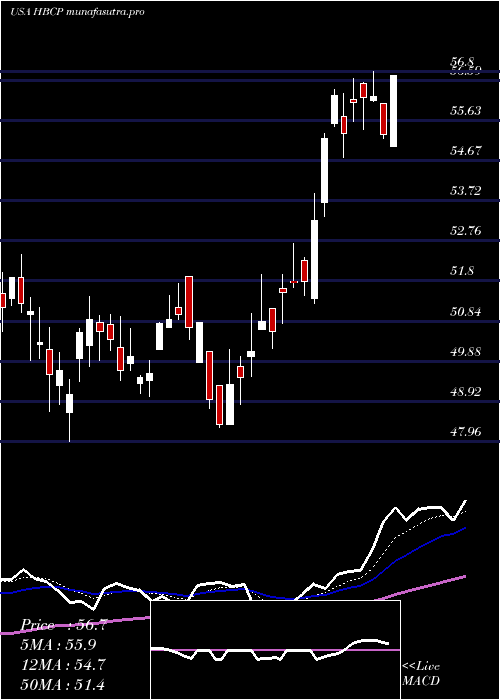Select the 49.88 price axis label

[x=466, y=351]
